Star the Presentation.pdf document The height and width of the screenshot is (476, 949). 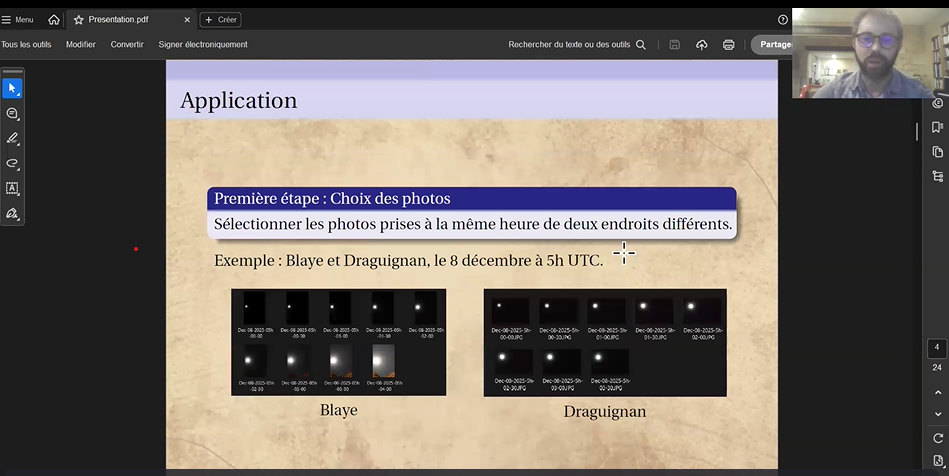point(78,20)
